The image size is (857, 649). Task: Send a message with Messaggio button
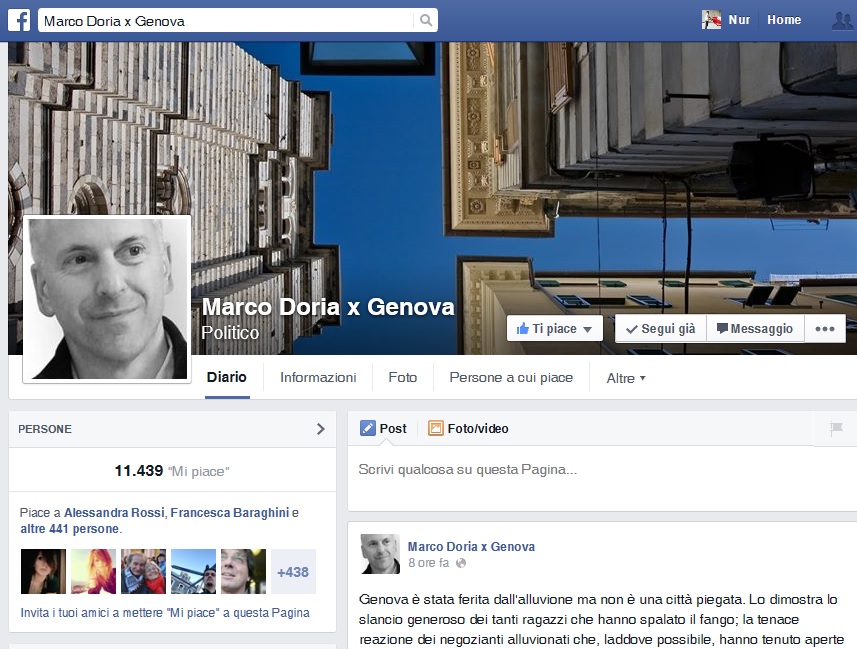[x=755, y=329]
